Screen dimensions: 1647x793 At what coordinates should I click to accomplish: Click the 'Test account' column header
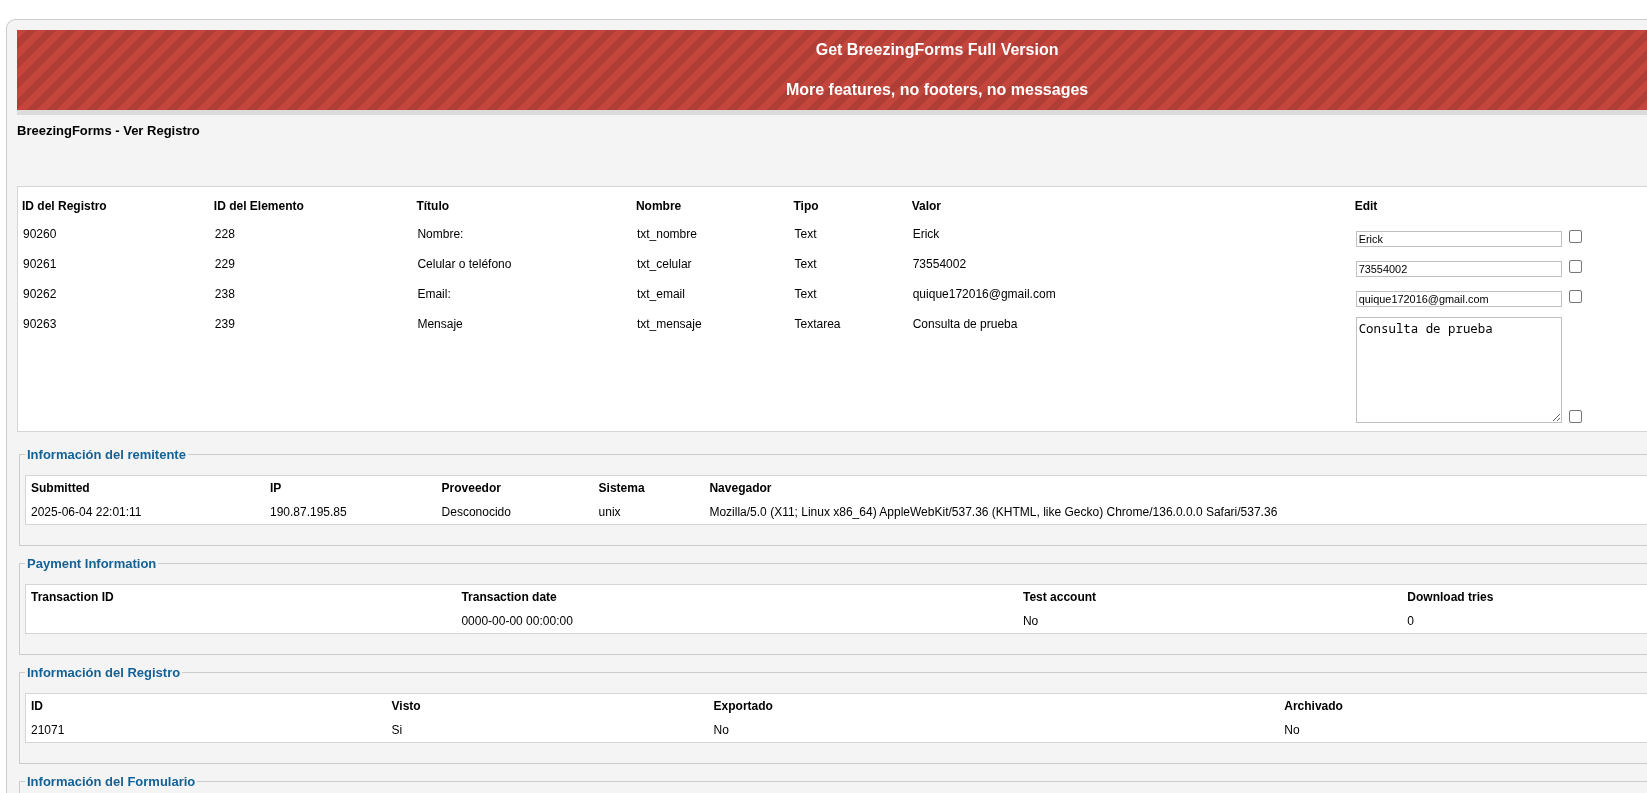(1059, 597)
